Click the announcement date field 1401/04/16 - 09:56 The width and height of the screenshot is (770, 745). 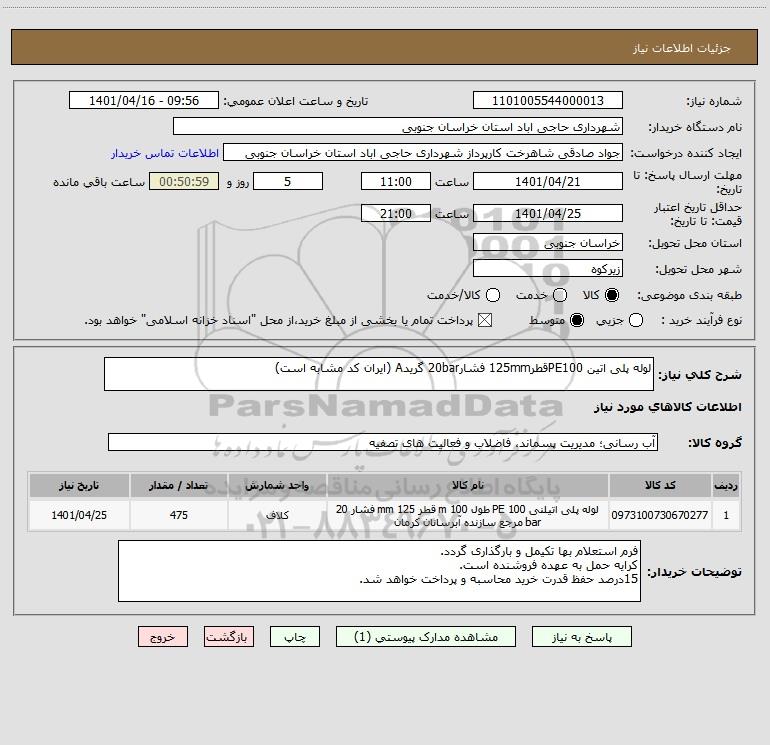coord(144,101)
